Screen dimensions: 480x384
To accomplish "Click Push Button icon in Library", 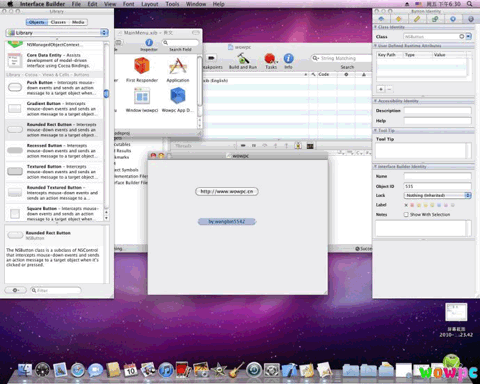I will pos(15,87).
